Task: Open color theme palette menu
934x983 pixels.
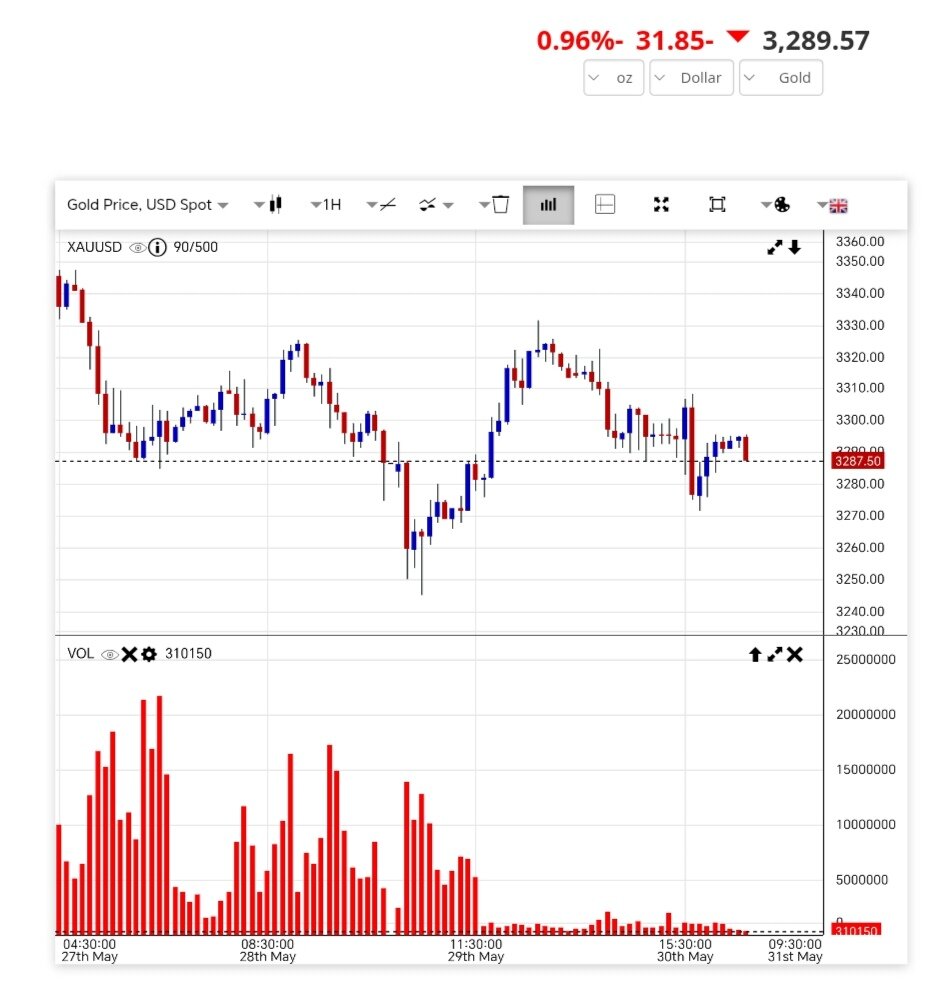Action: click(776, 205)
